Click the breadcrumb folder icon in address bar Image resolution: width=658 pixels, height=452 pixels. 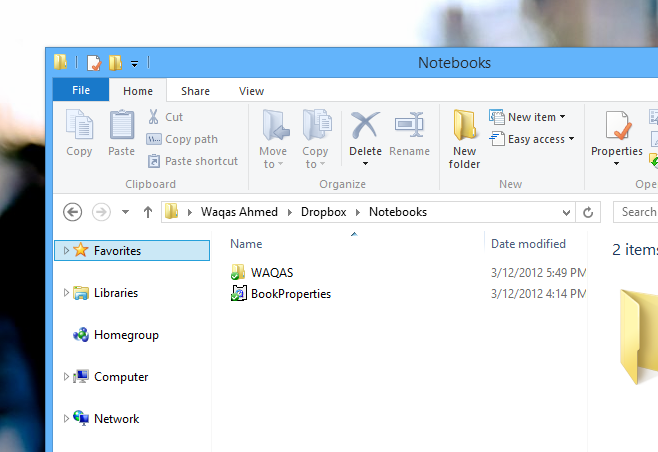[171, 212]
